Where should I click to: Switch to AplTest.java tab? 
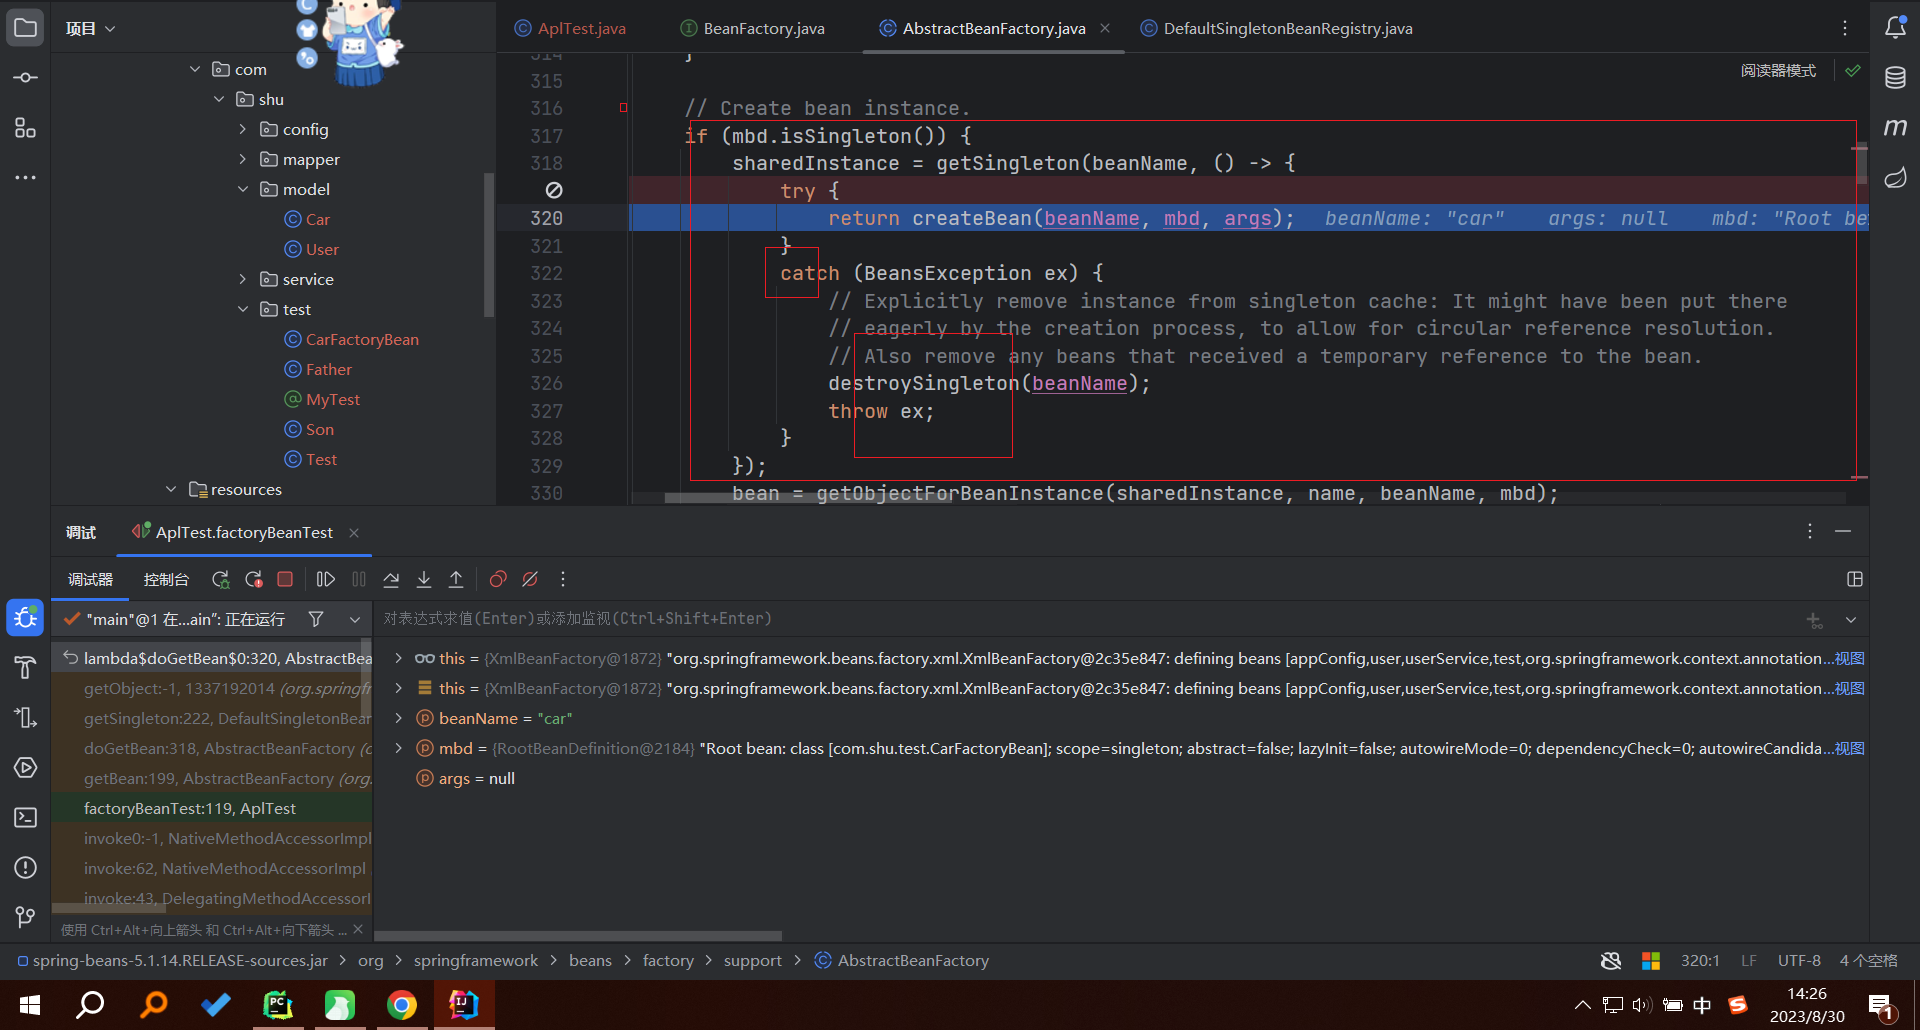570,28
